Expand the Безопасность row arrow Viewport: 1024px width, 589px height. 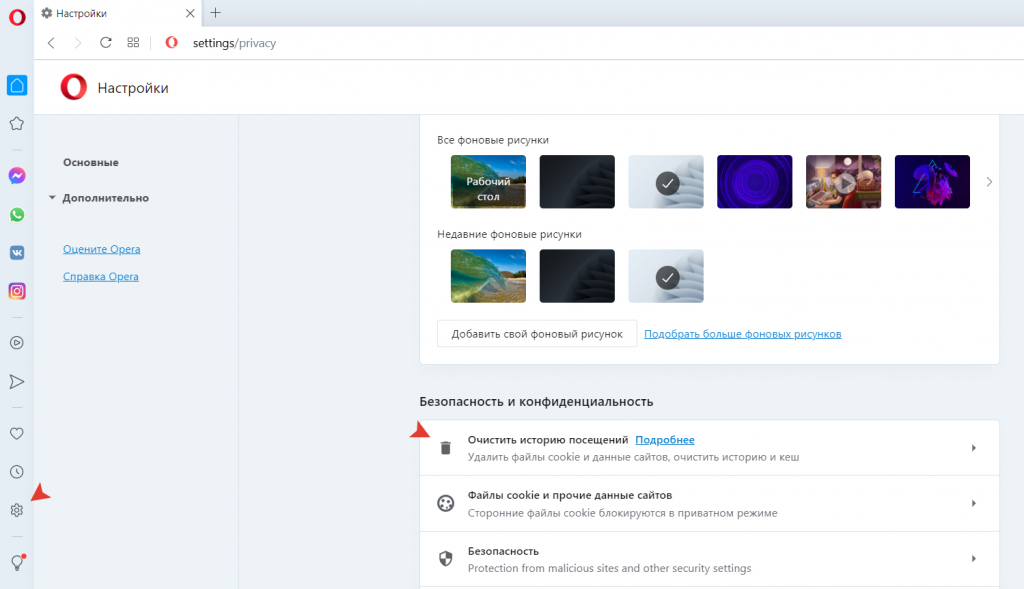coord(974,559)
